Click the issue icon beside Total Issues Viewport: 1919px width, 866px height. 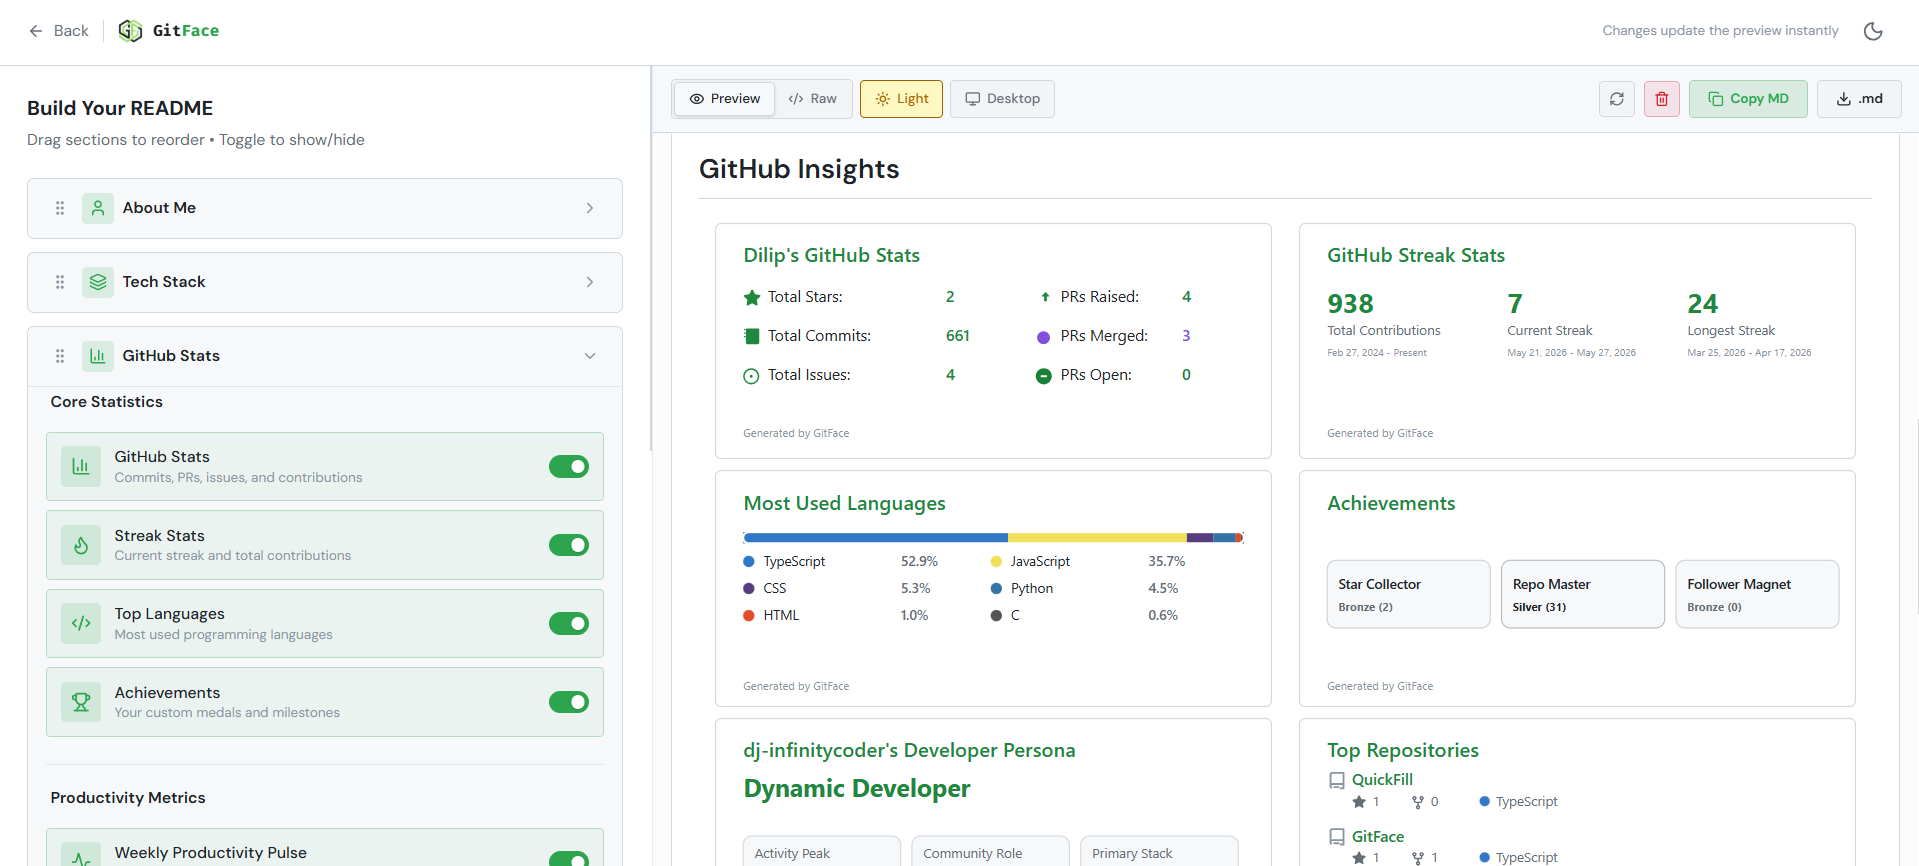pyautogui.click(x=752, y=376)
